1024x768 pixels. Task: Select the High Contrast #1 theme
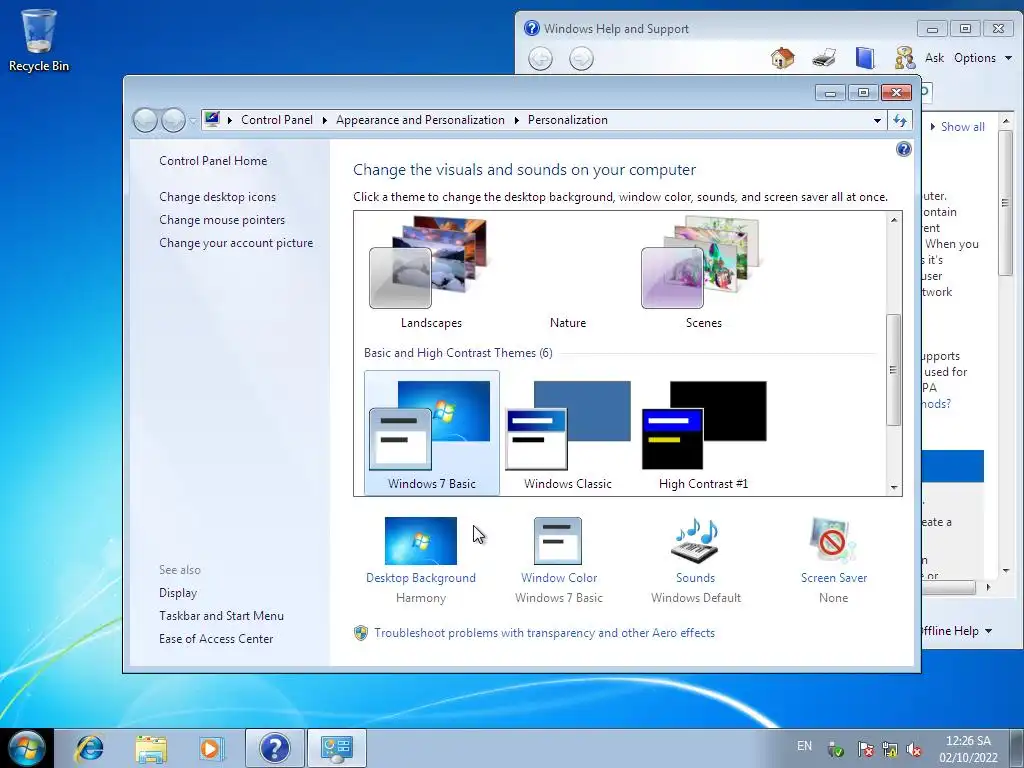[x=703, y=434]
